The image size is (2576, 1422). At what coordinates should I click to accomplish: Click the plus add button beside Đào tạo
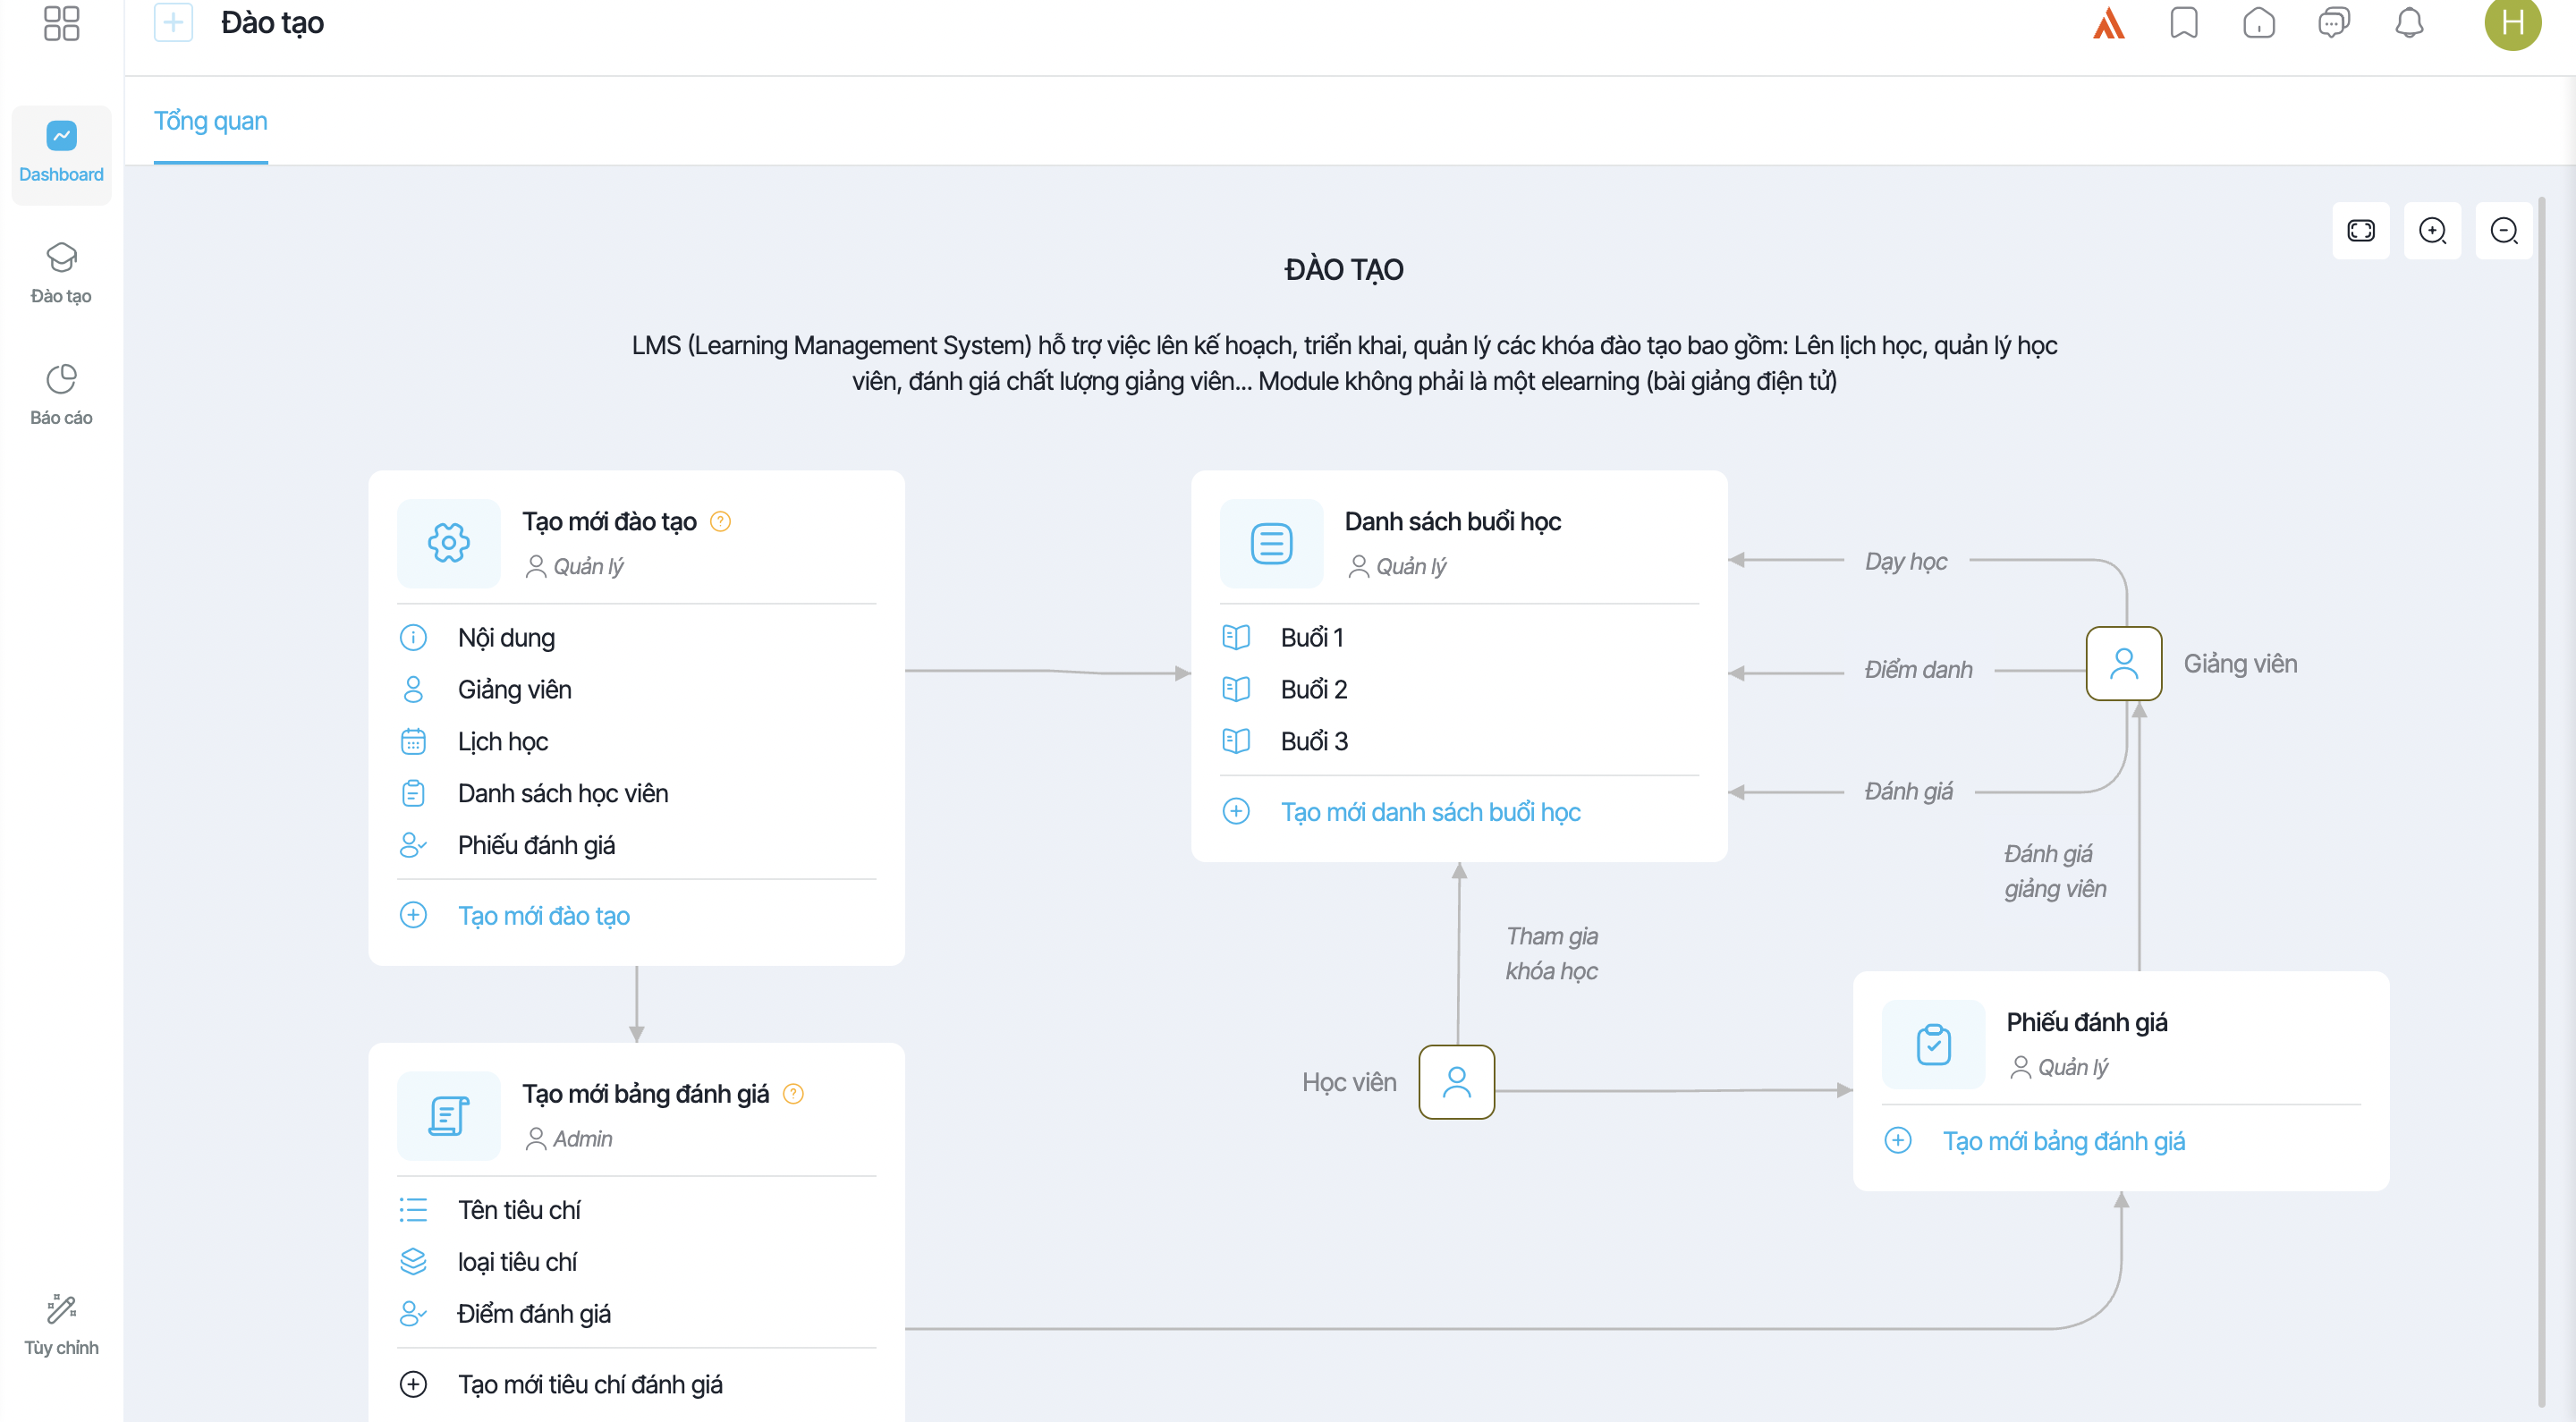click(x=173, y=22)
